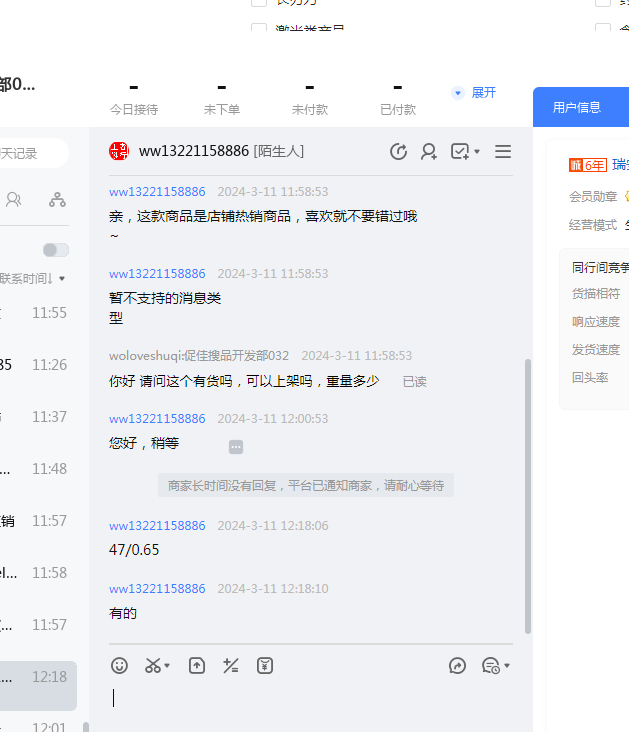The image size is (629, 732).
Task: Expand the quick reply history dropdown arrow
Action: pos(507,666)
